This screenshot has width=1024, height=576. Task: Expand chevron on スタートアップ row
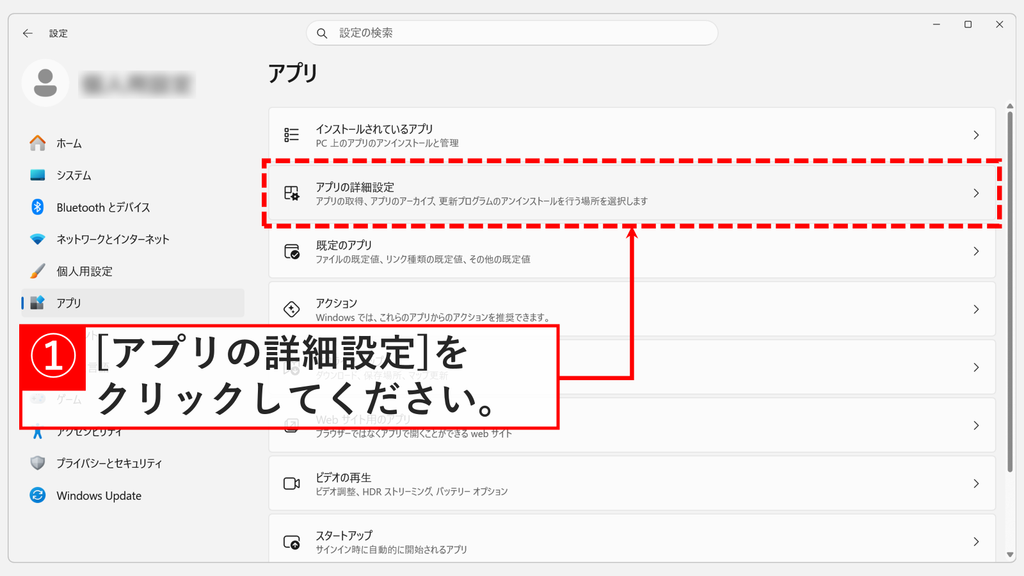976,542
